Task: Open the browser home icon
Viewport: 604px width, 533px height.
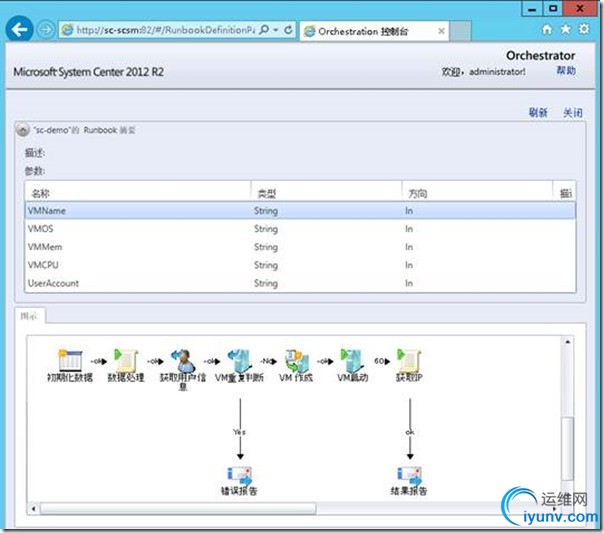Action: [547, 29]
